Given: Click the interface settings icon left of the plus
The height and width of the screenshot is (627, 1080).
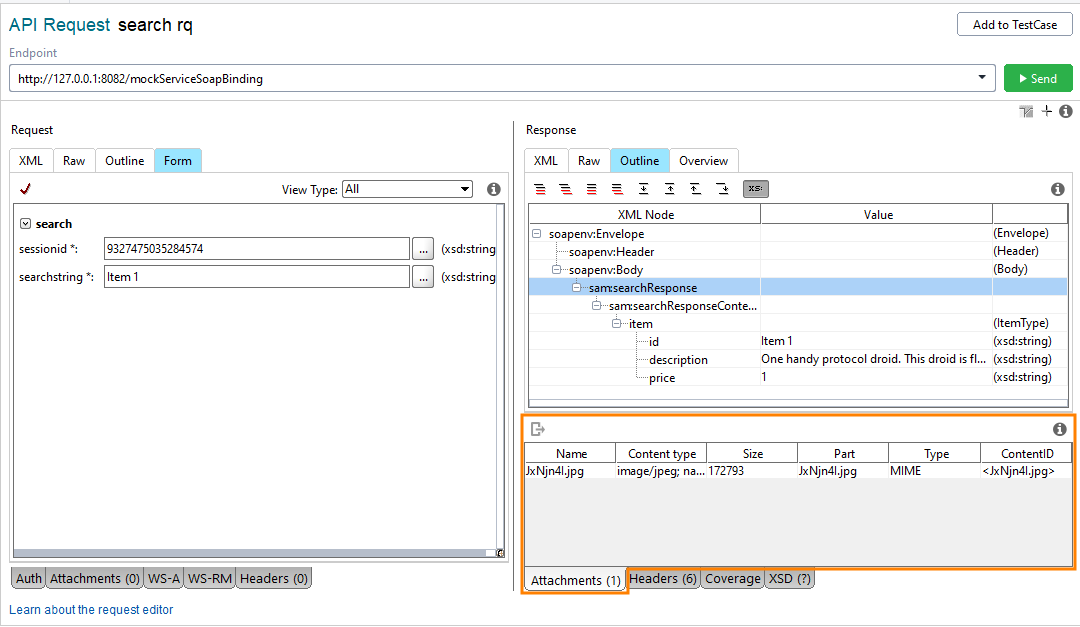Looking at the screenshot, I should 1025,111.
